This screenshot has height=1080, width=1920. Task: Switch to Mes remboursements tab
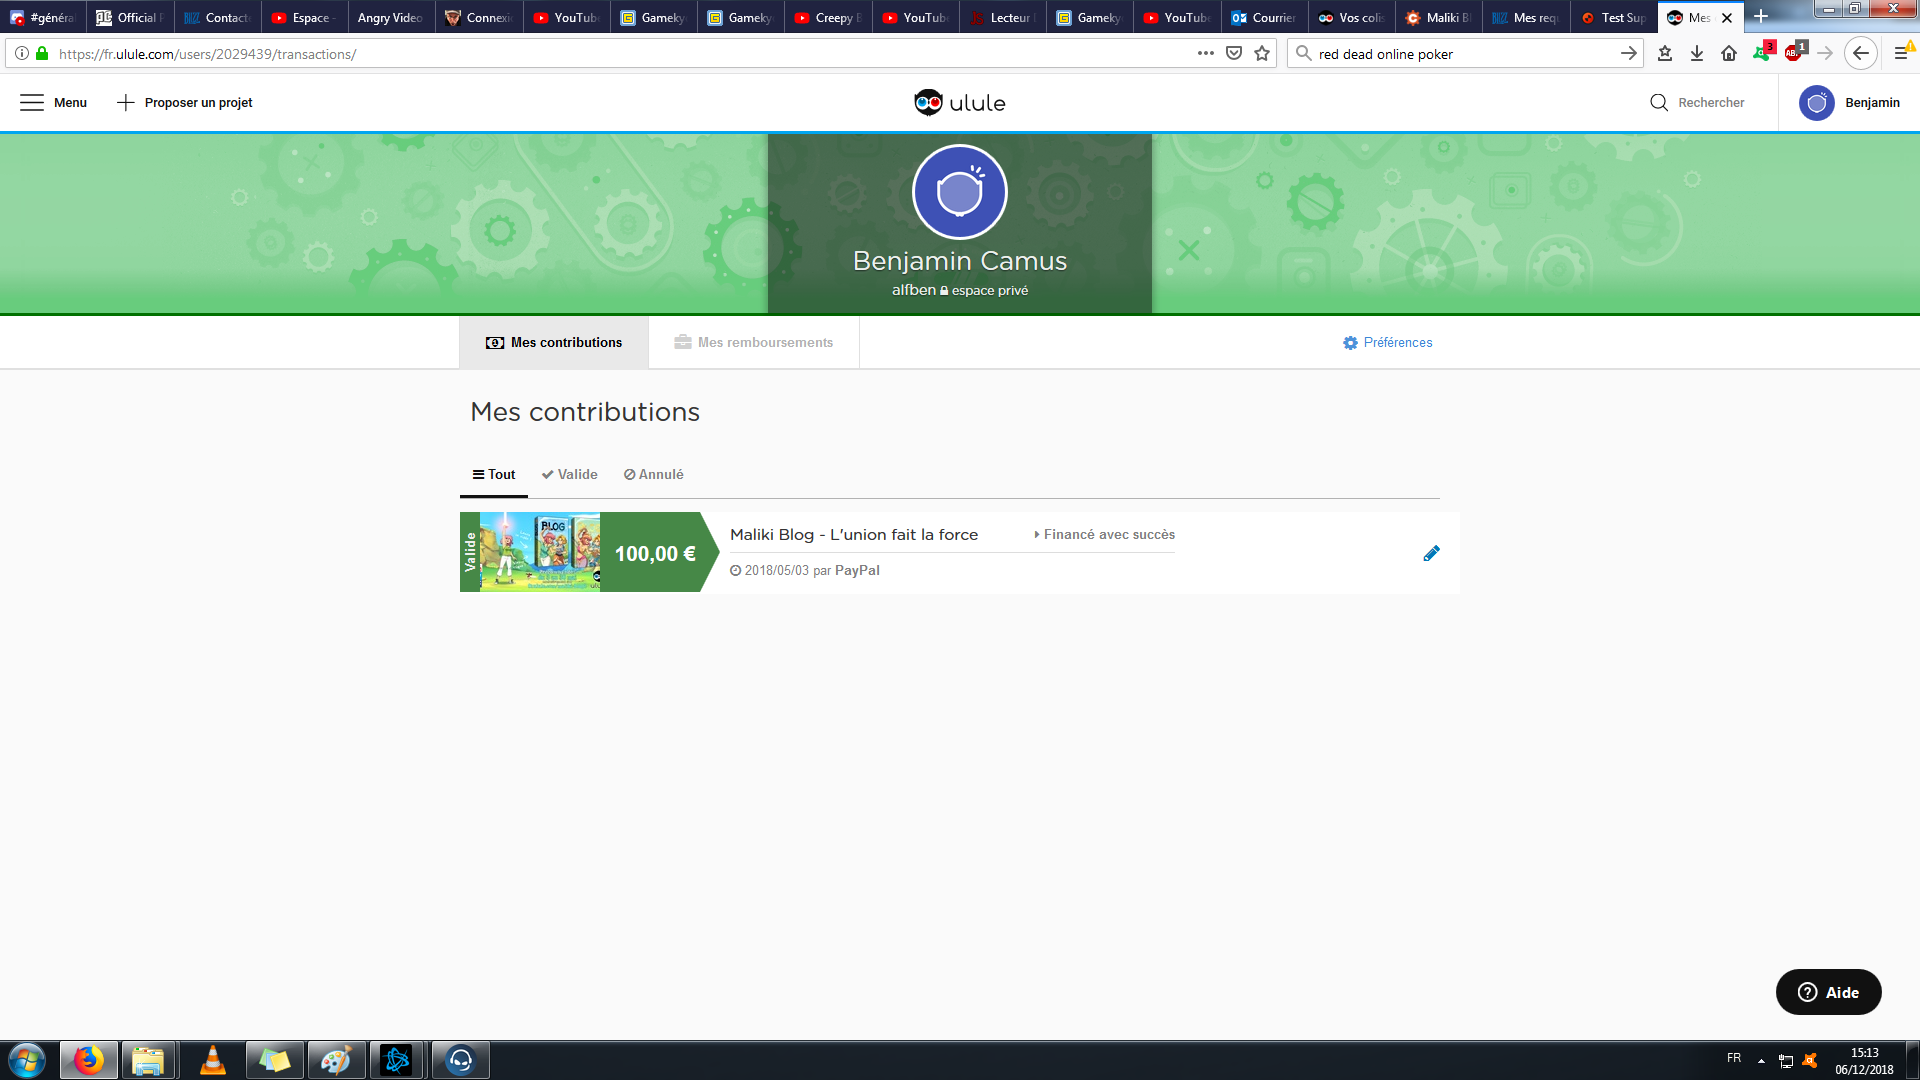tap(753, 342)
